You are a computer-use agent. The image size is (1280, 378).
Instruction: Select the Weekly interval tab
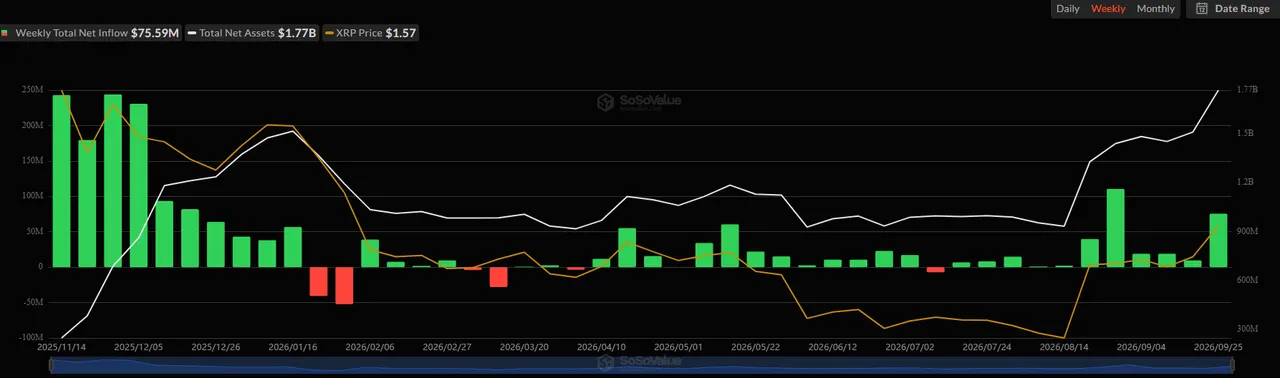pyautogui.click(x=1108, y=9)
